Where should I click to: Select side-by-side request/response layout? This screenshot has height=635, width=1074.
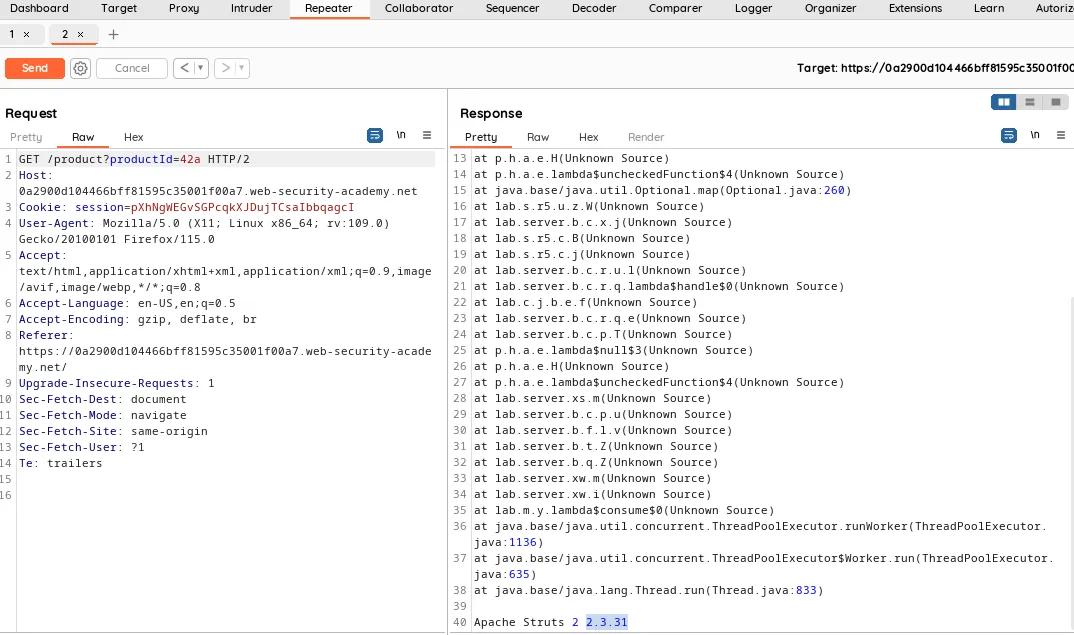click(x=1004, y=102)
